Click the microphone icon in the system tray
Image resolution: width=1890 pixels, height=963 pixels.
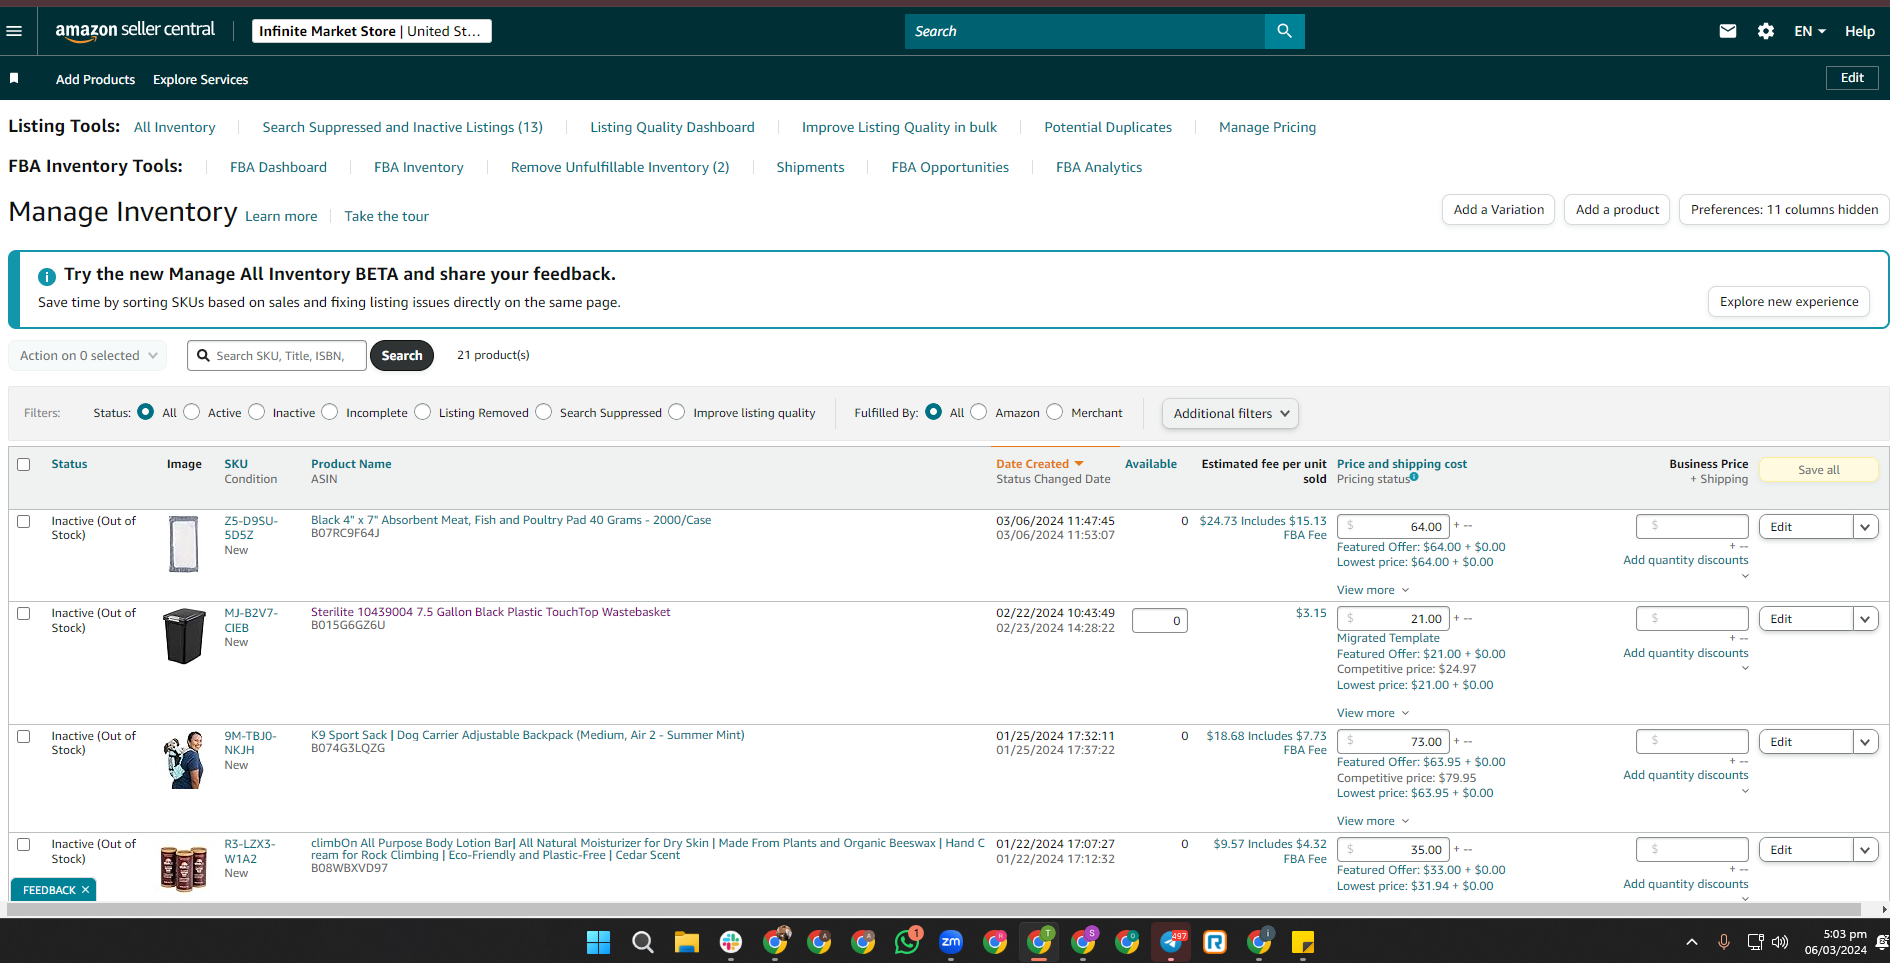(1723, 942)
